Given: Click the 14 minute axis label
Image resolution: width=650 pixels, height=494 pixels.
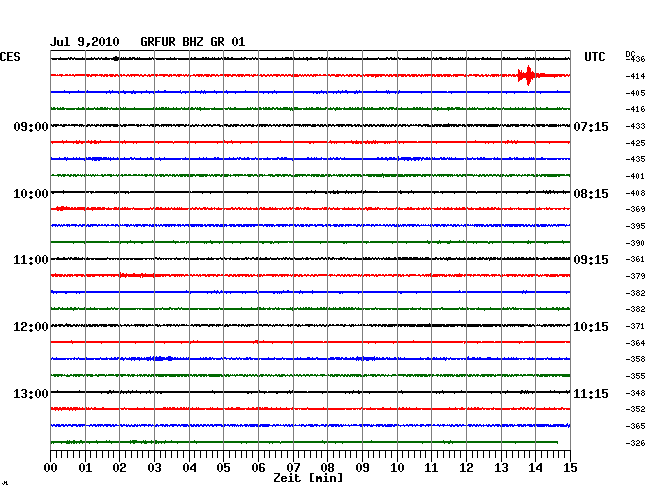Looking at the screenshot, I should (x=535, y=468).
